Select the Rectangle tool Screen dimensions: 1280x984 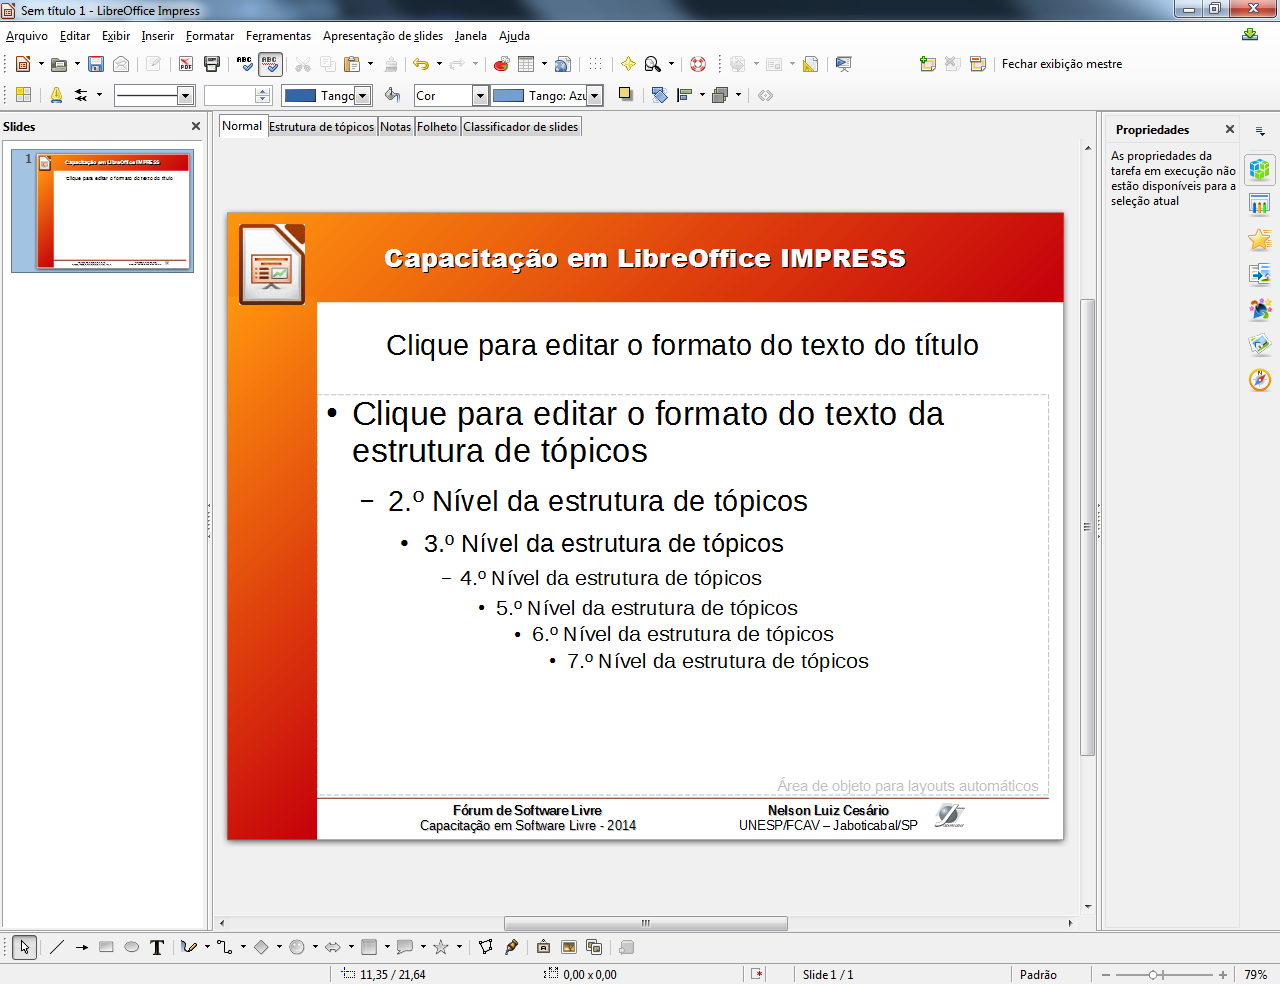click(x=106, y=947)
